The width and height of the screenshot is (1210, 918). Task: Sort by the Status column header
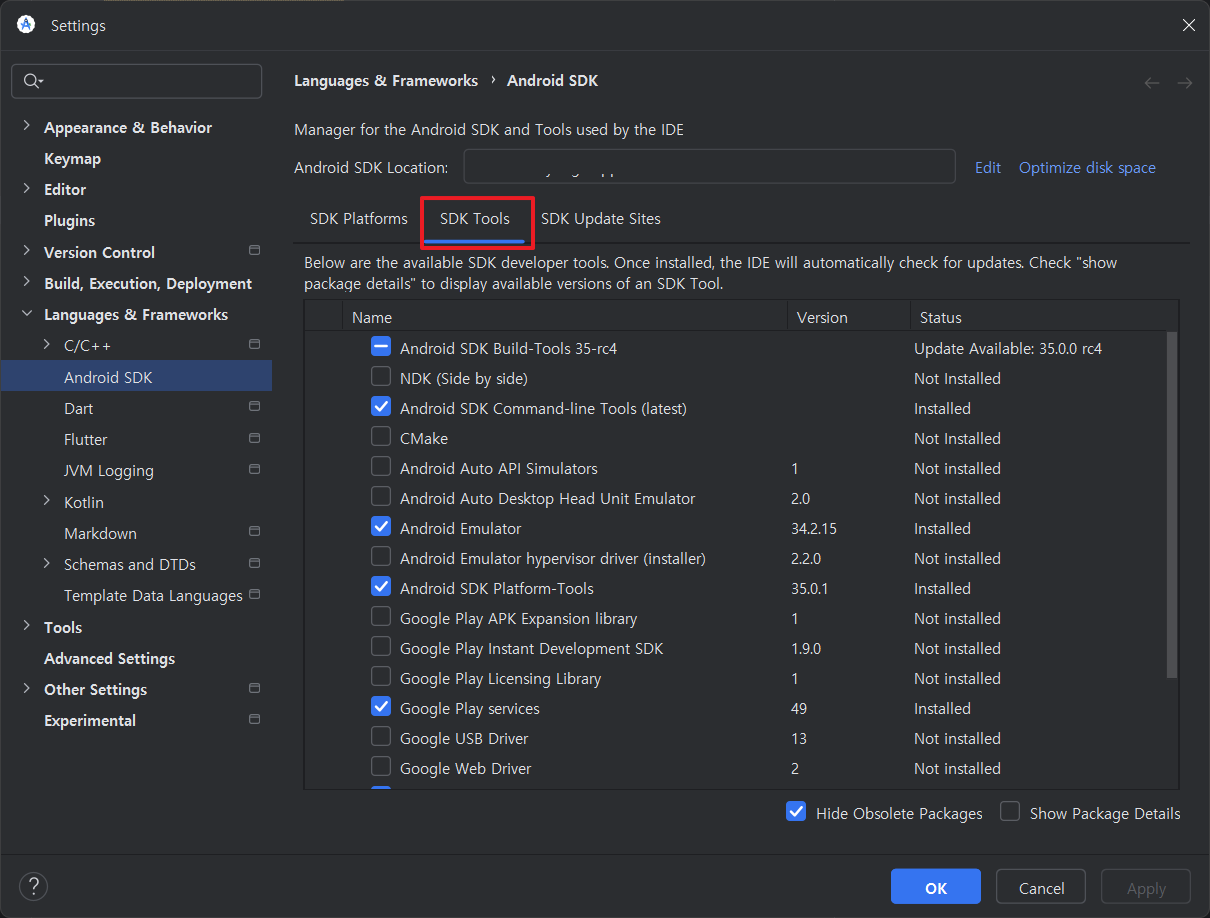[1044, 317]
